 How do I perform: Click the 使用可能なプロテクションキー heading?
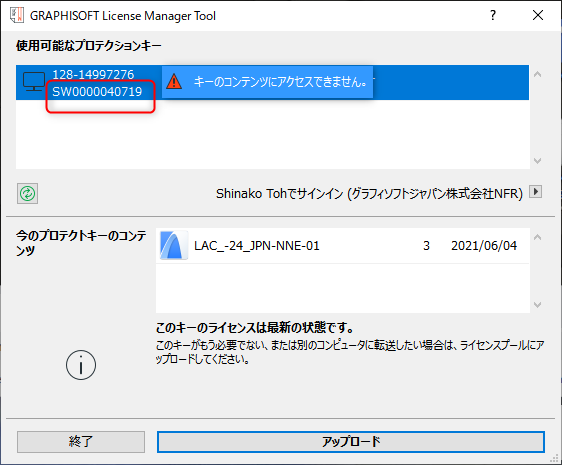(89, 46)
